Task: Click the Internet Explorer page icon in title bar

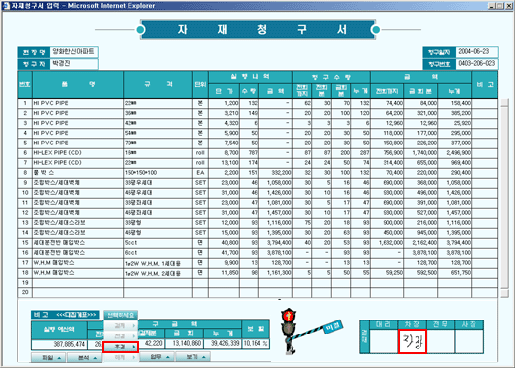Action: 6,6
